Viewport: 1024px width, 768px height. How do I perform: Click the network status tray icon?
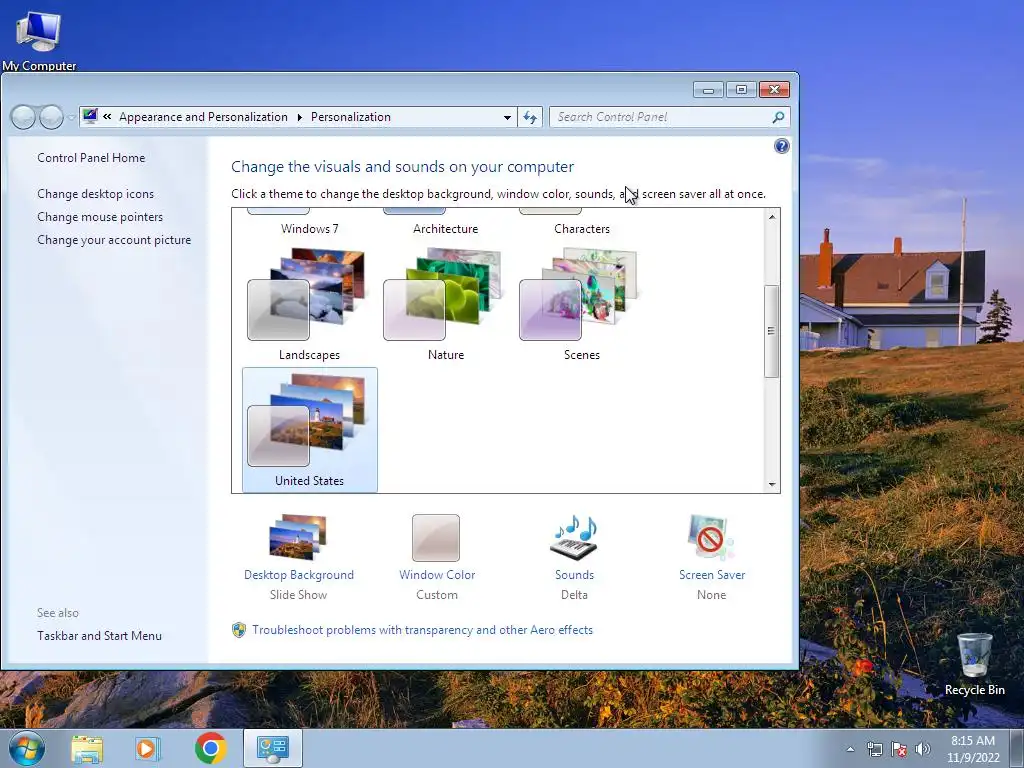click(874, 749)
